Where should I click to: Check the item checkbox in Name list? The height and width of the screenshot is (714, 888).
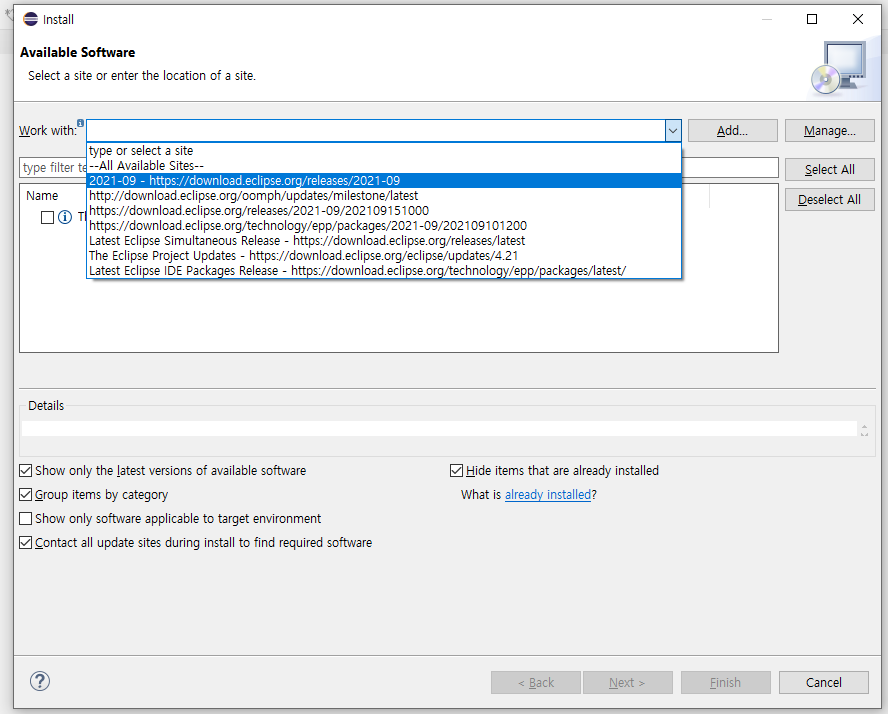click(x=48, y=217)
